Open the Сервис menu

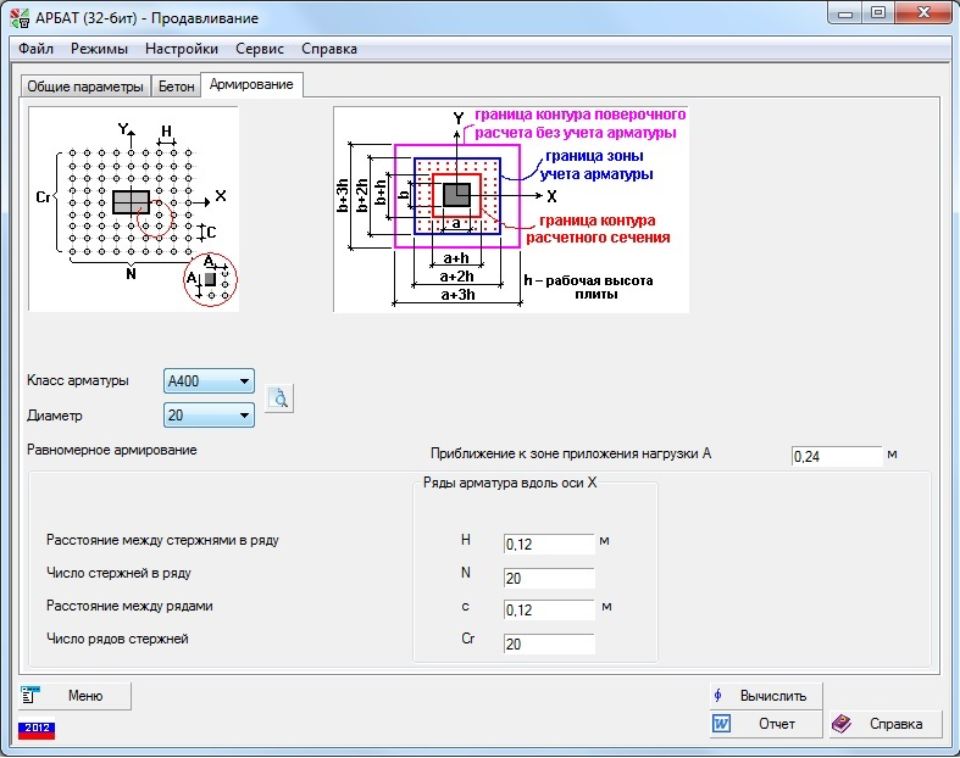(260, 48)
